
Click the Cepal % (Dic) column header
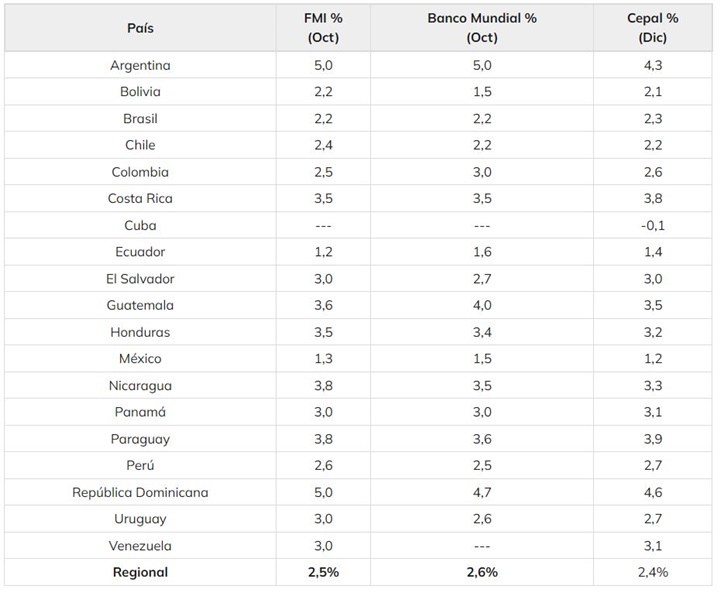tap(653, 28)
